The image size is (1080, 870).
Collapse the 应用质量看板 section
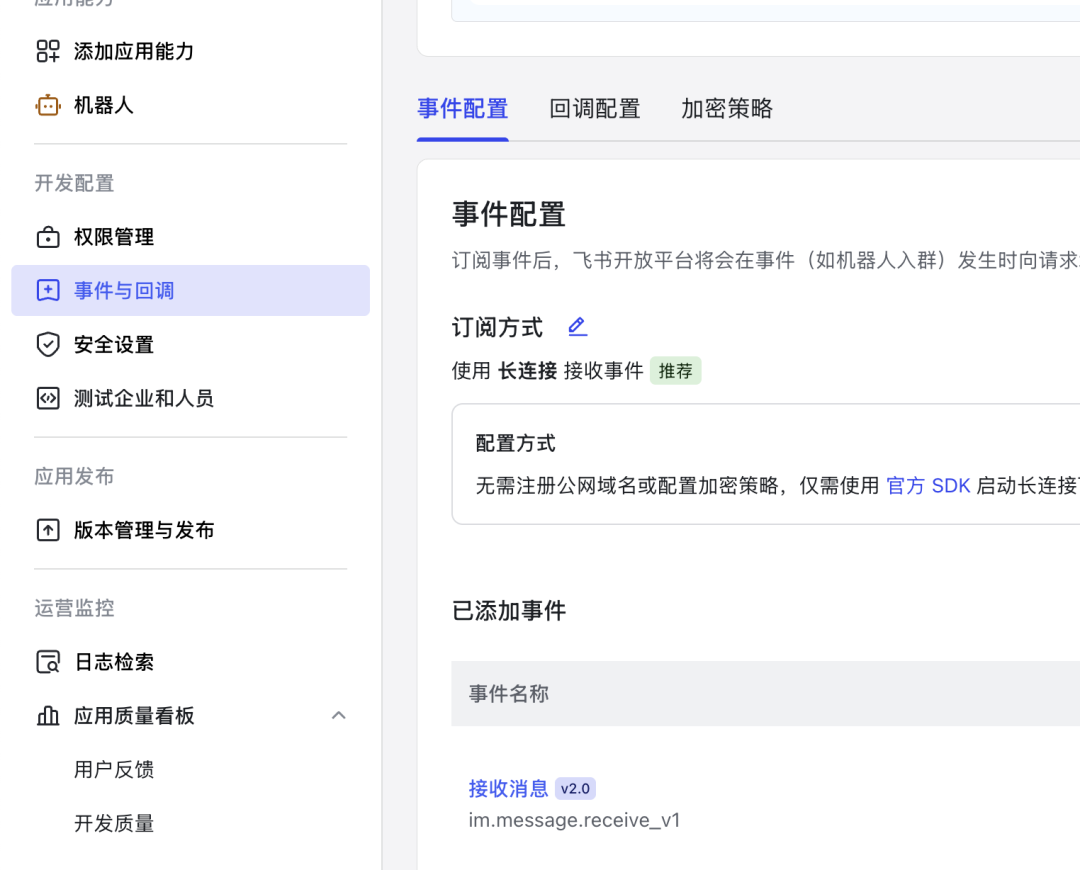[x=338, y=715]
